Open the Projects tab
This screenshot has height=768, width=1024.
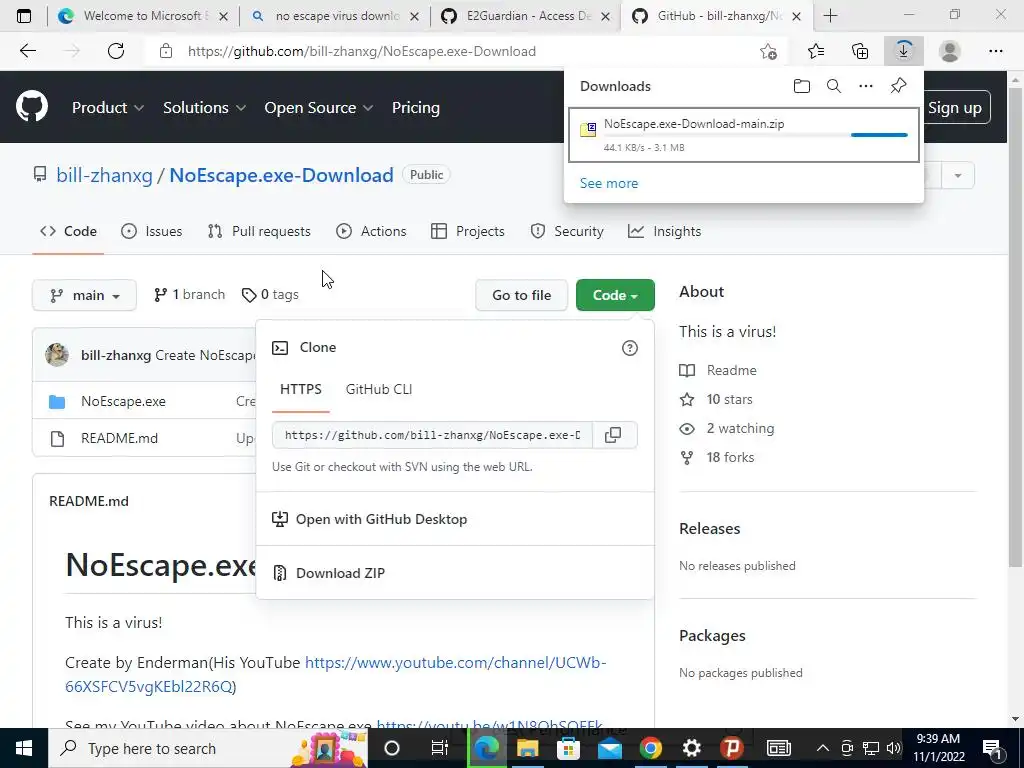468,231
